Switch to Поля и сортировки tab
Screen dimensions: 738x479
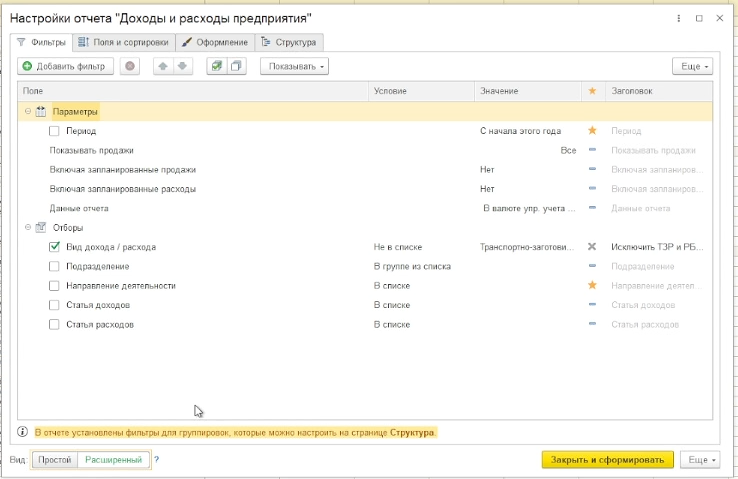click(x=124, y=42)
